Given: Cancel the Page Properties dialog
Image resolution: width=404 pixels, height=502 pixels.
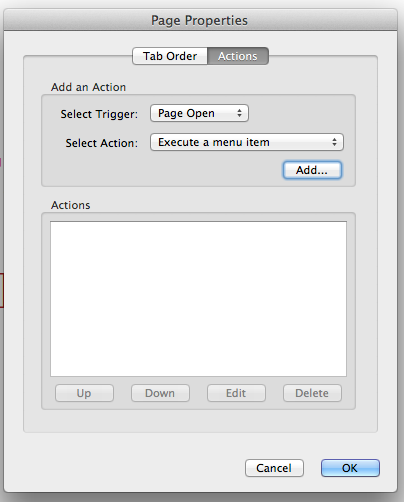Looking at the screenshot, I should tap(274, 468).
